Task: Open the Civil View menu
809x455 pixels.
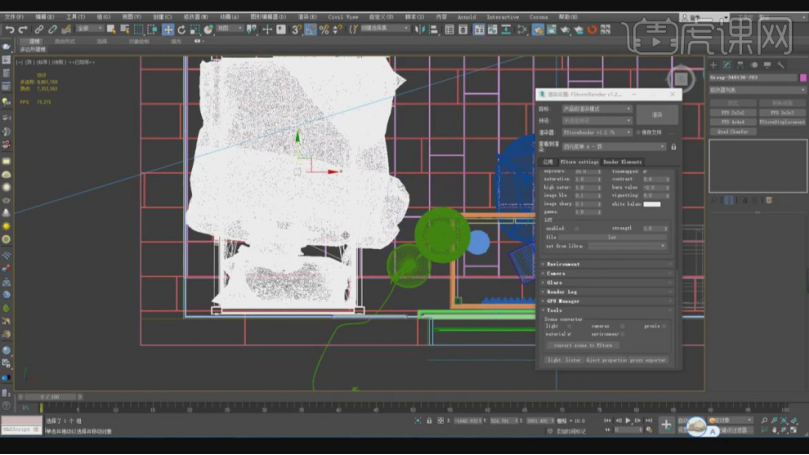Action: point(343,17)
